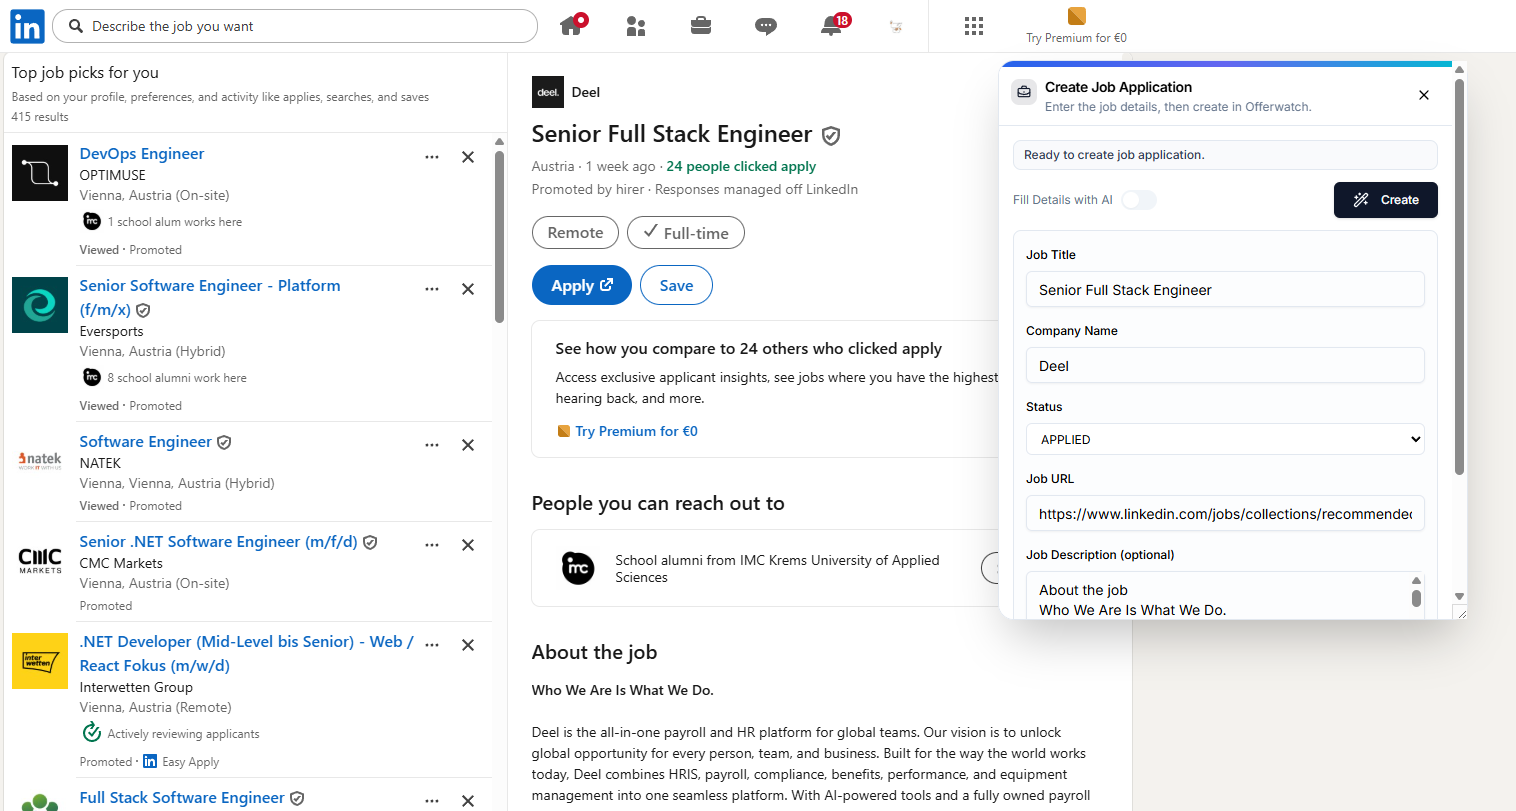Open Senior Software Engineer - Platform listing

coord(210,297)
